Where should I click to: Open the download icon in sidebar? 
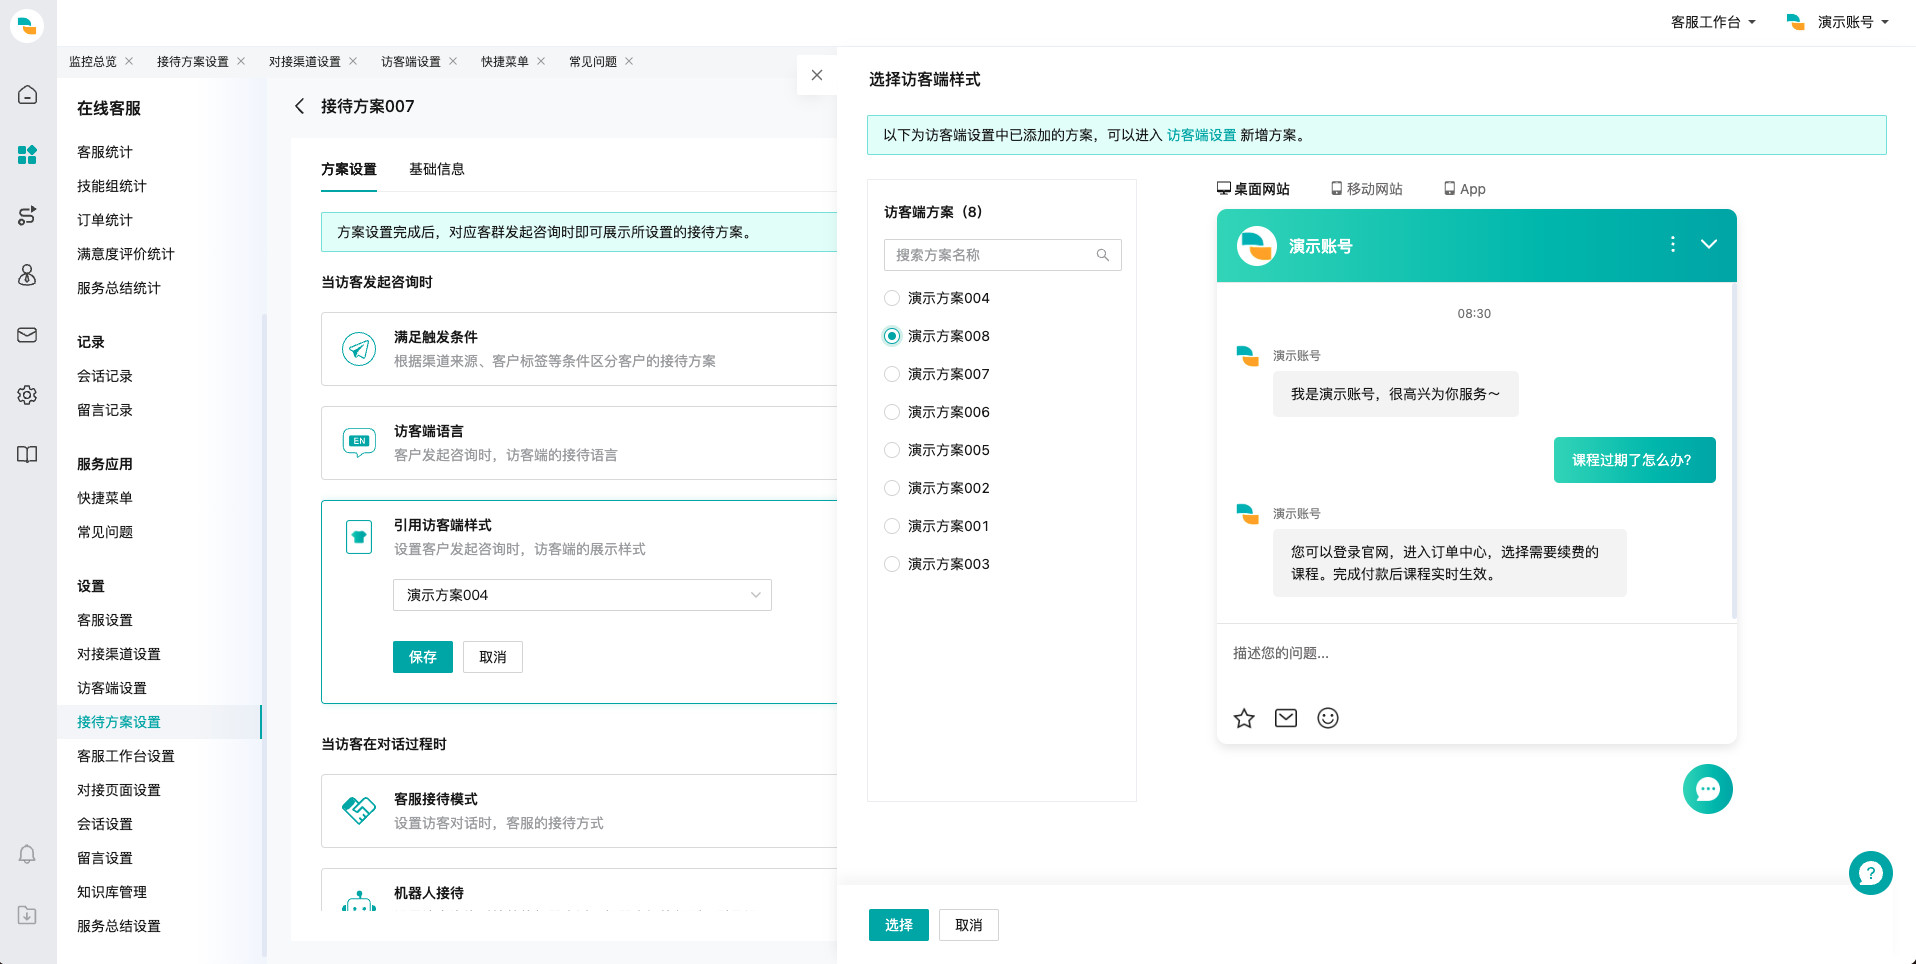pyautogui.click(x=27, y=915)
